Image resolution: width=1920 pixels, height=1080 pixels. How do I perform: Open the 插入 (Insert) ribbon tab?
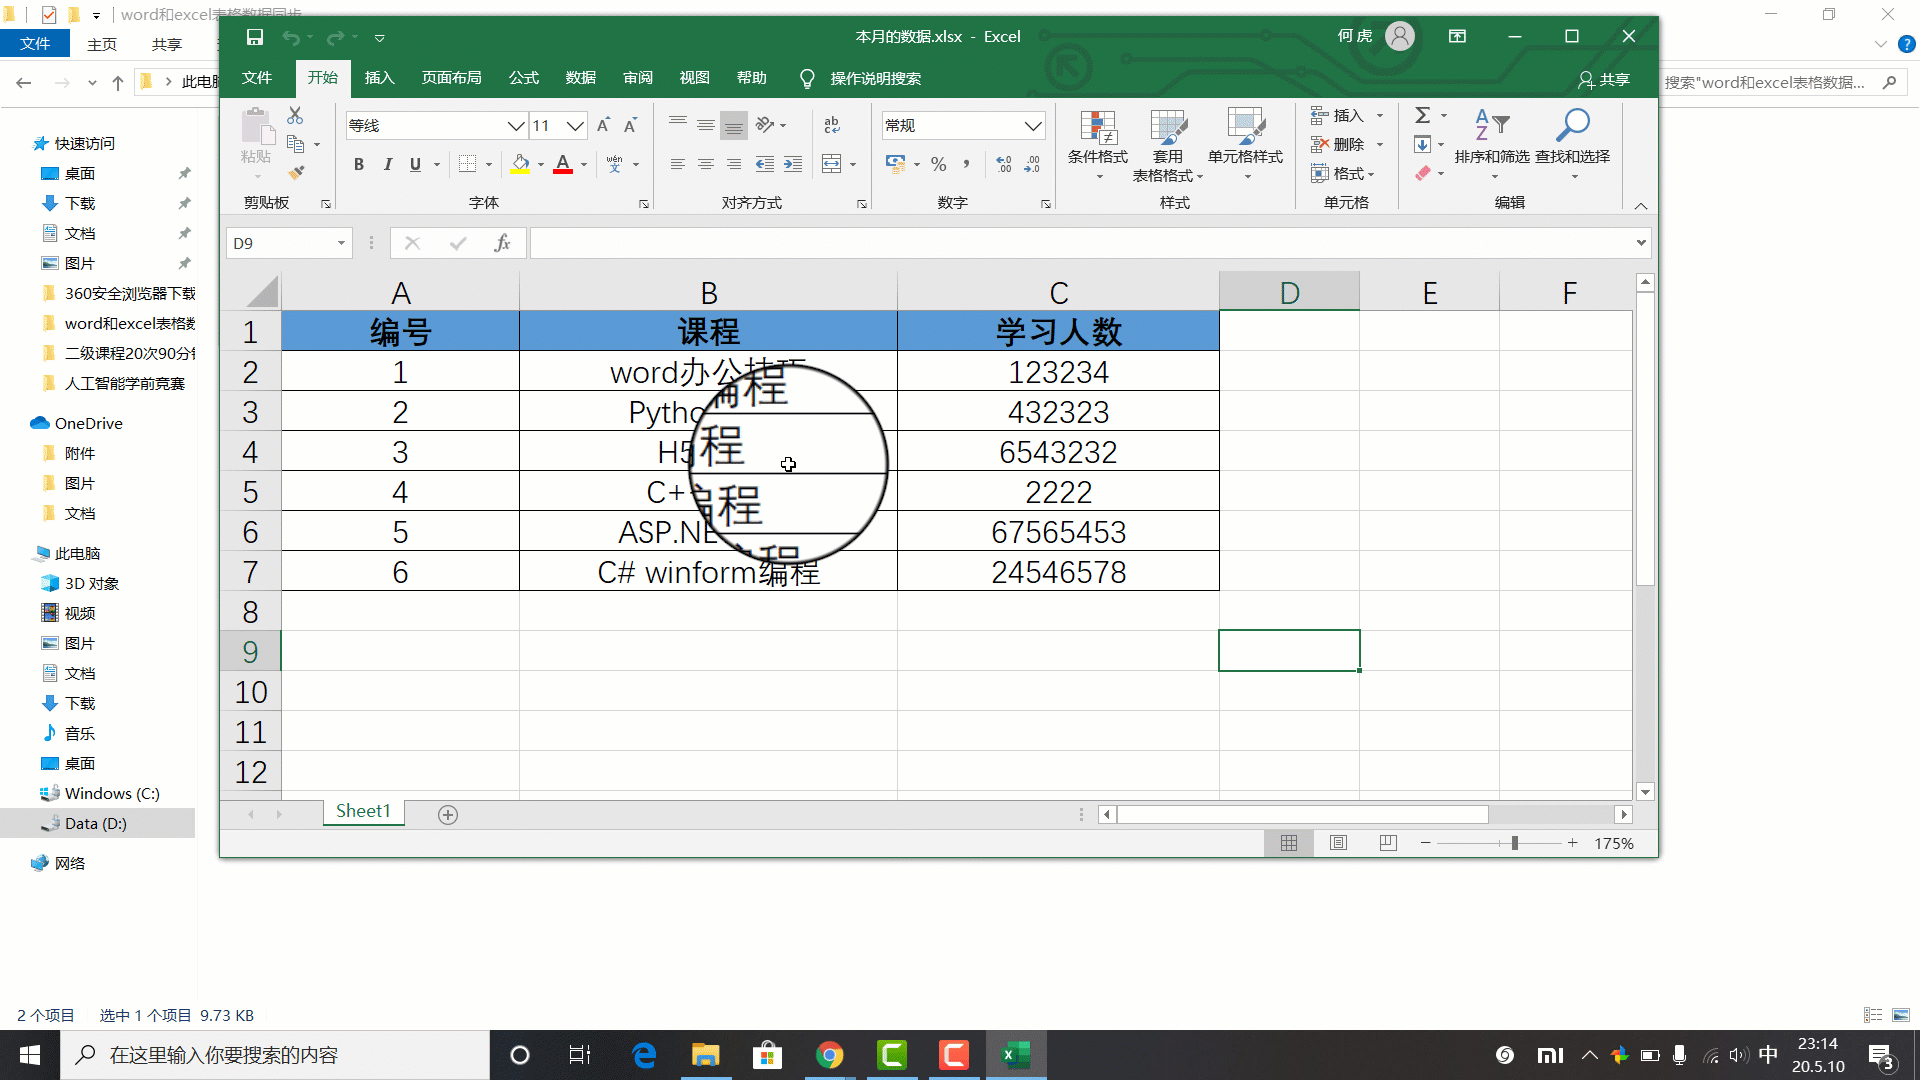(x=379, y=78)
